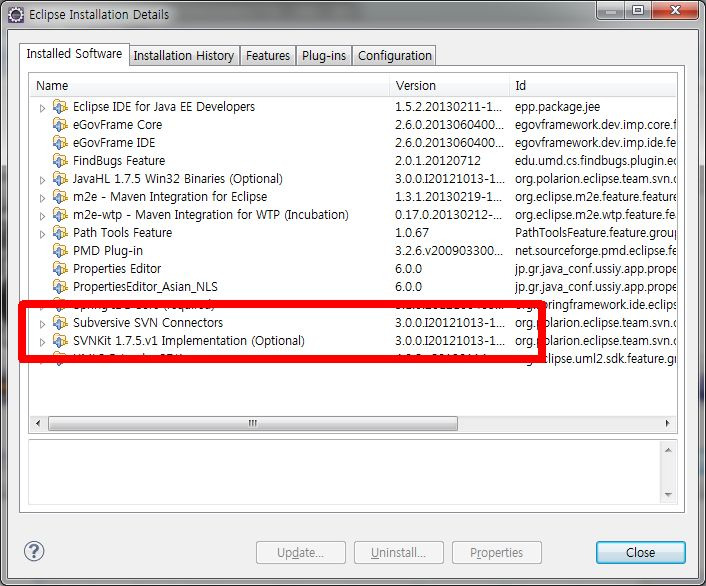The image size is (706, 586).
Task: Expand Eclipse IDE for Java EE Developers
Action: point(42,108)
